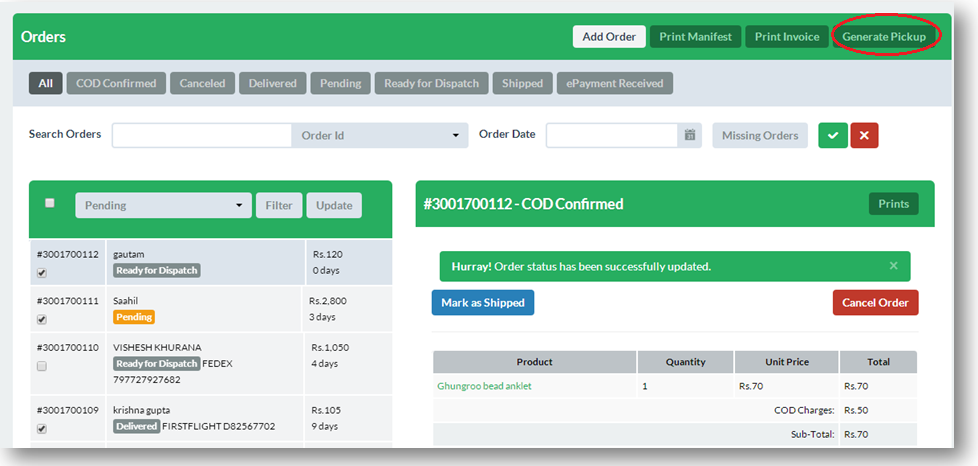Click customer name VISHESH KHURANA
This screenshot has height=466, width=978.
coord(157,347)
